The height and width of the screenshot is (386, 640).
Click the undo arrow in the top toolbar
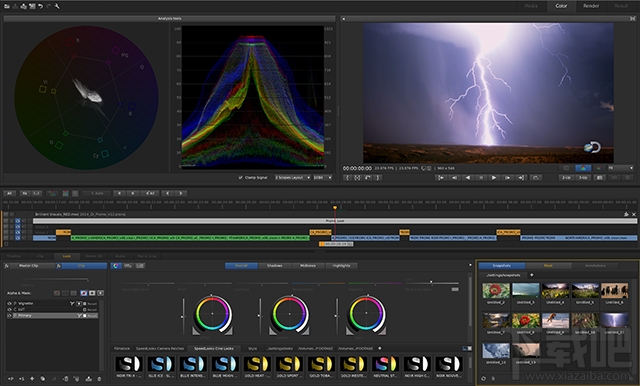coord(40,6)
